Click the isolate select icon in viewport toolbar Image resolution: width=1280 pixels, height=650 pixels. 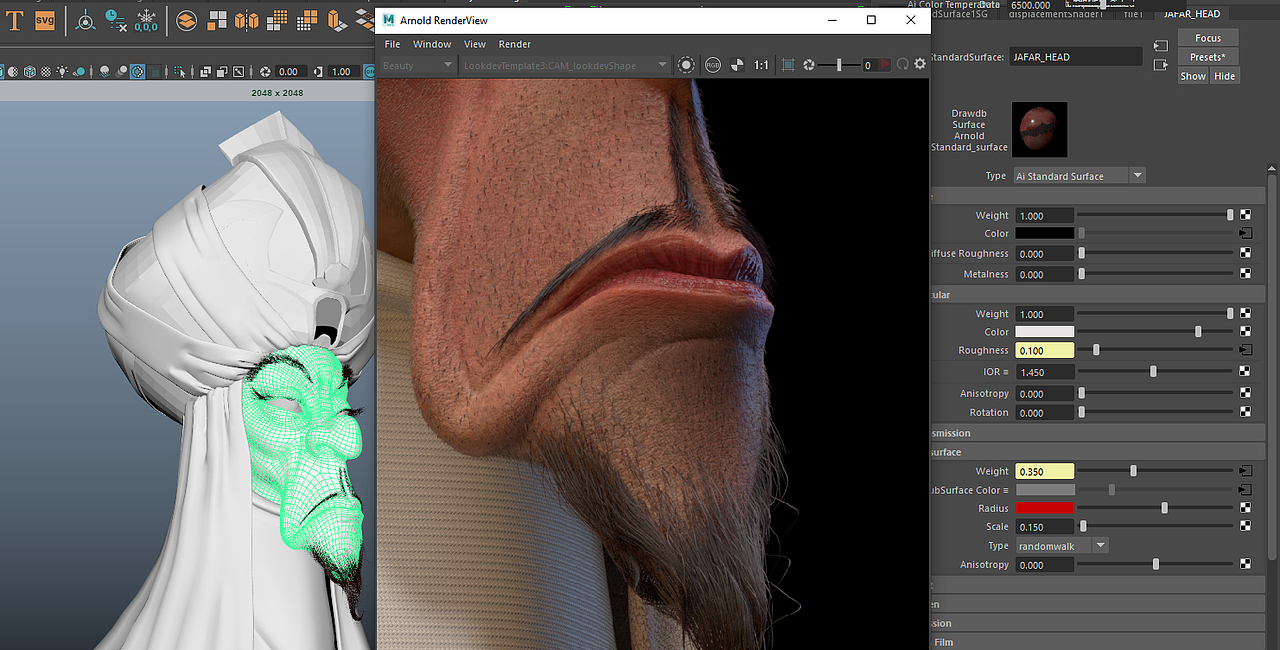(180, 72)
